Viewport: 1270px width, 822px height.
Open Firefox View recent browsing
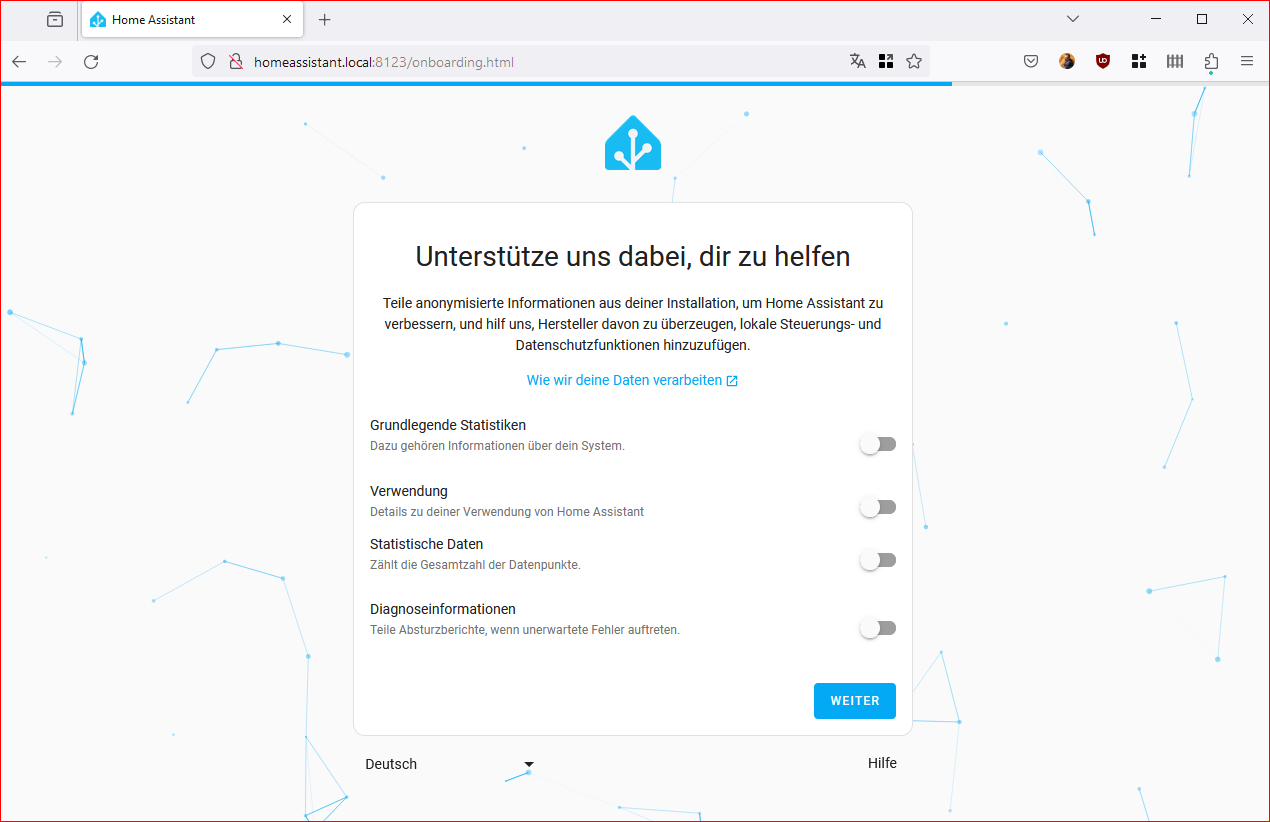click(x=55, y=19)
